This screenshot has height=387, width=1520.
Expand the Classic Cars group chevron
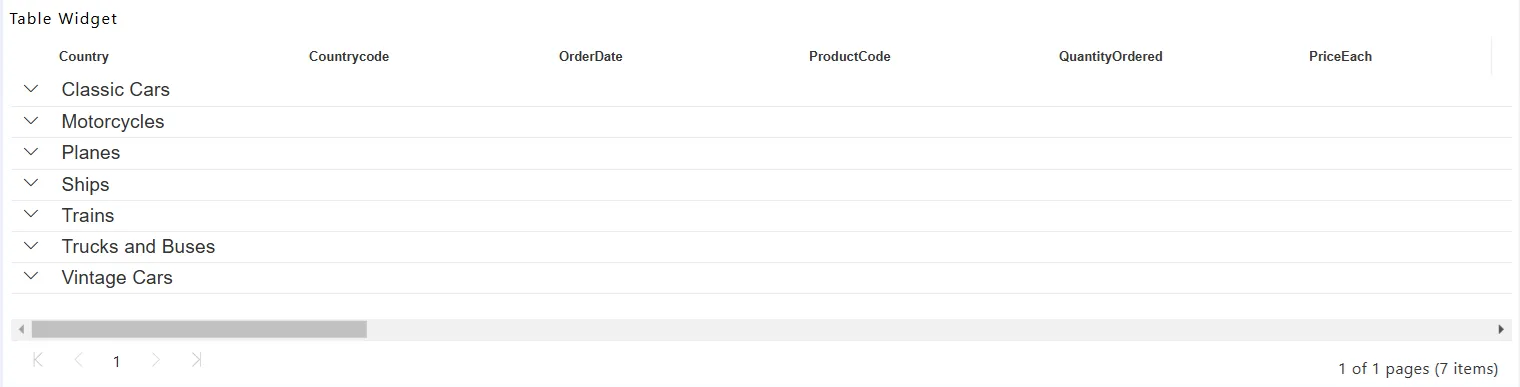(x=31, y=89)
